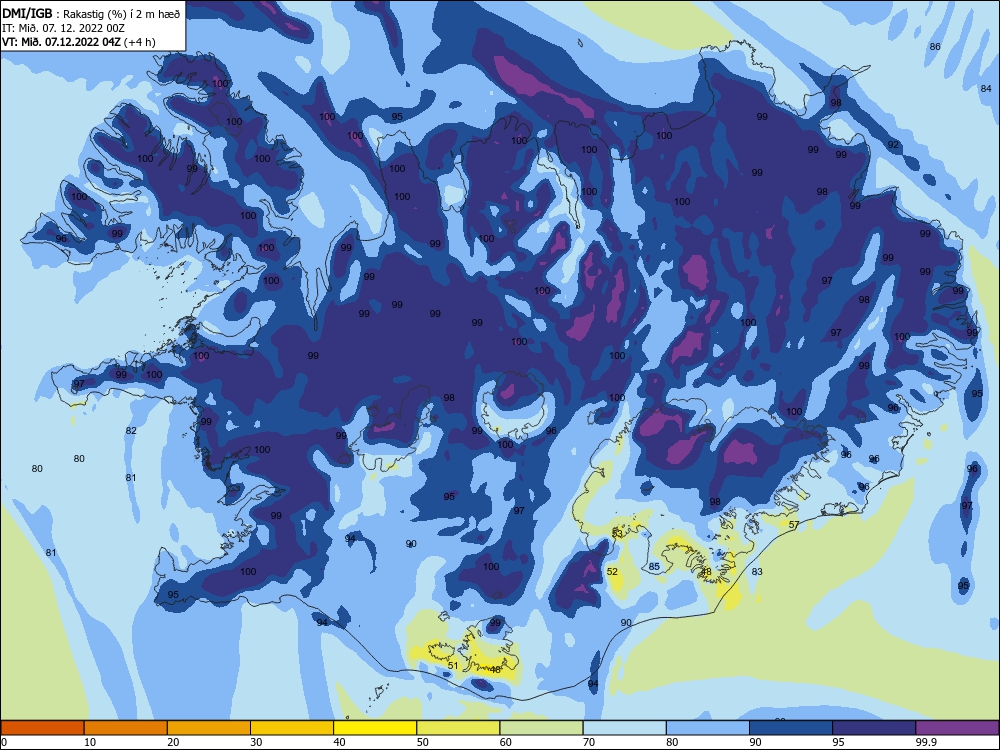Click the dark orange 0–10 legend swatch
The height and width of the screenshot is (750, 1000).
point(43,728)
